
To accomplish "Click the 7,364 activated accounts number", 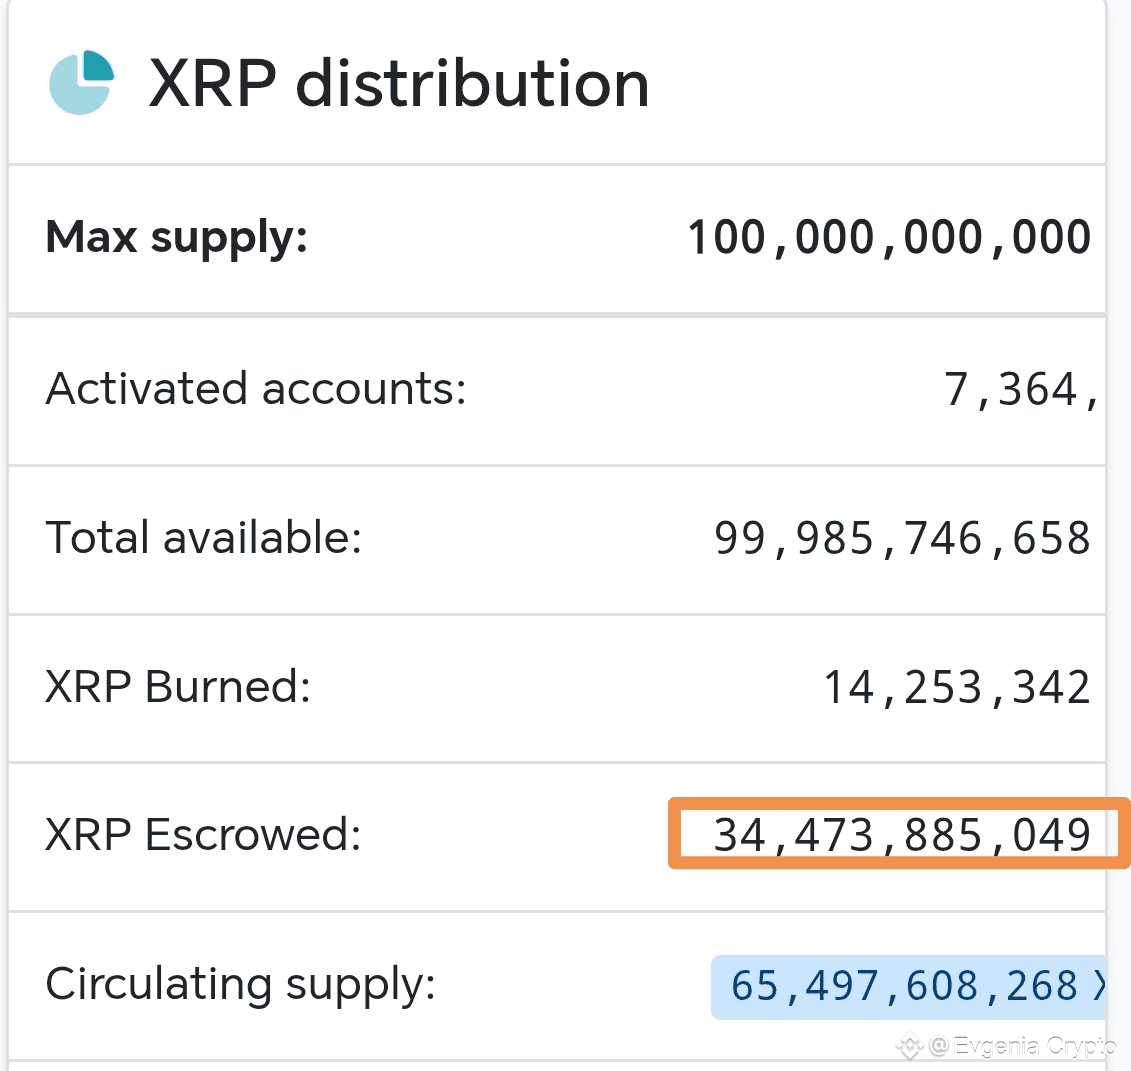I will pos(1020,389).
